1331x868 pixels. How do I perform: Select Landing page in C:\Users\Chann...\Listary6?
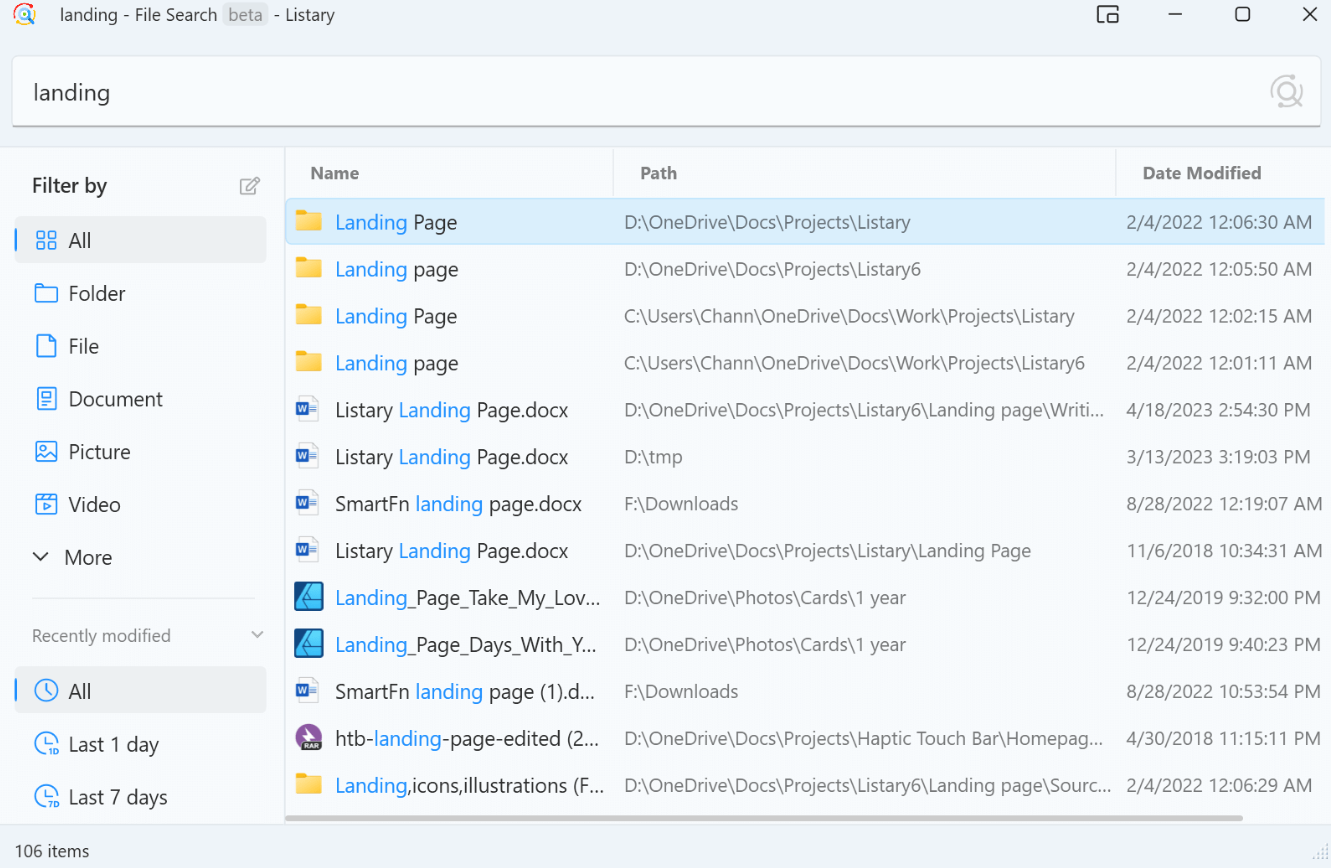pos(805,363)
